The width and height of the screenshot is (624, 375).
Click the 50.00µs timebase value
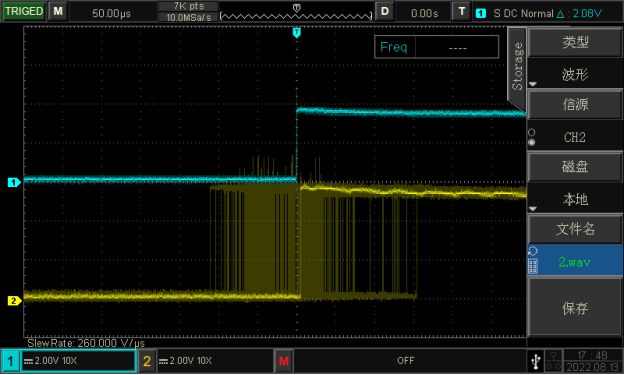tap(111, 13)
